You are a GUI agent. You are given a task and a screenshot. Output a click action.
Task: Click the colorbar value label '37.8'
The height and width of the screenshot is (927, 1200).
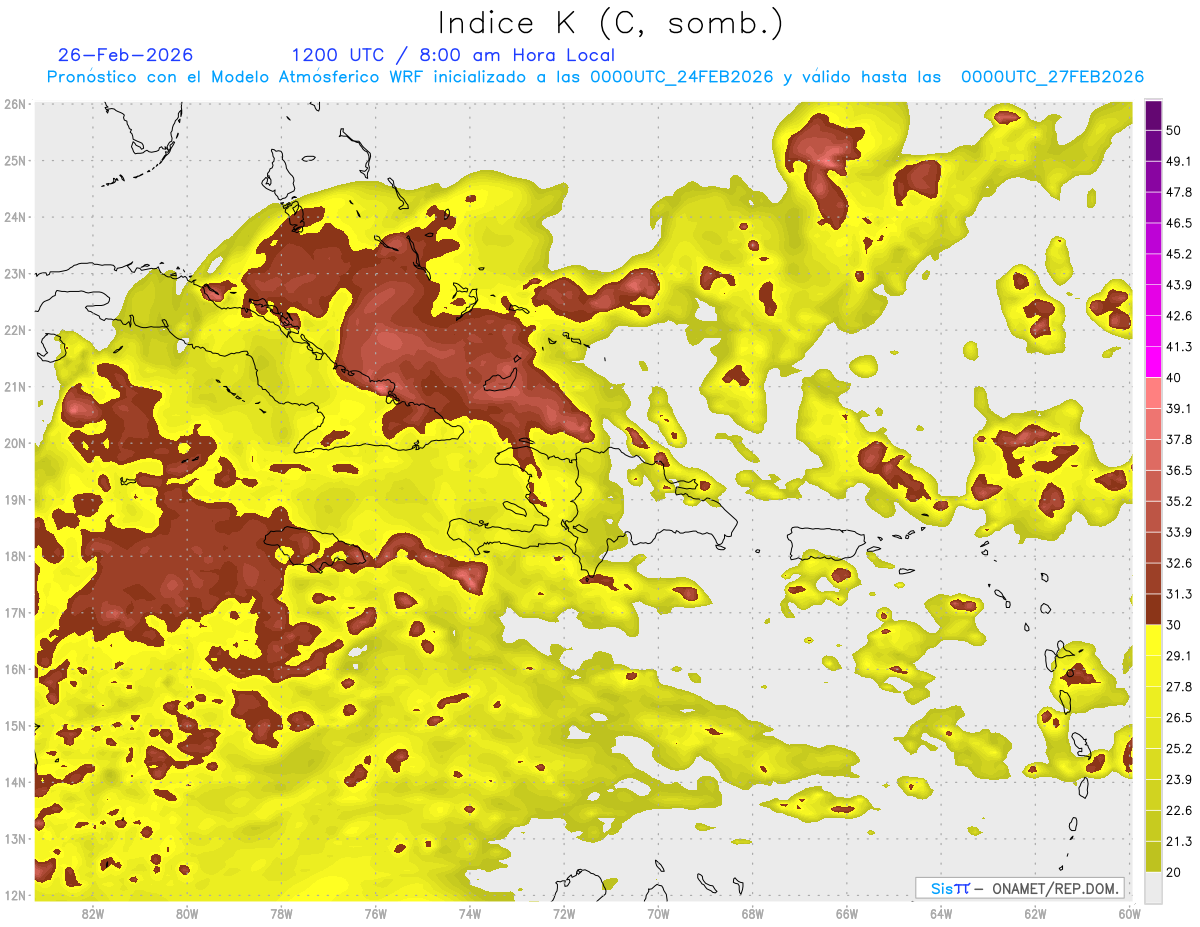coord(1178,439)
